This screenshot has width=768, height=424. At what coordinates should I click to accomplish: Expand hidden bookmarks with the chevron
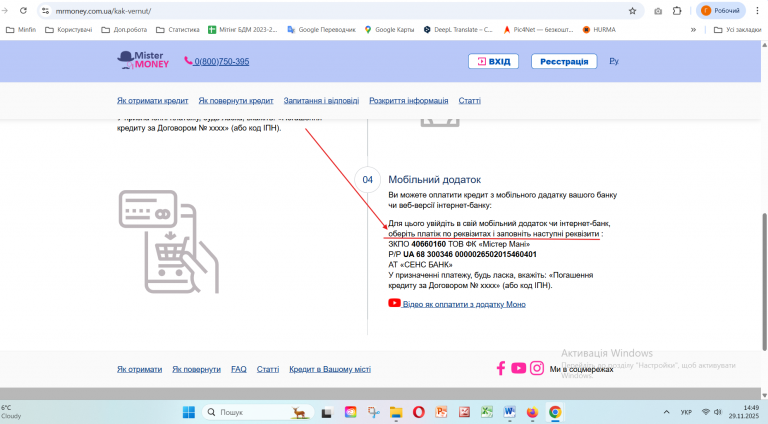[693, 30]
